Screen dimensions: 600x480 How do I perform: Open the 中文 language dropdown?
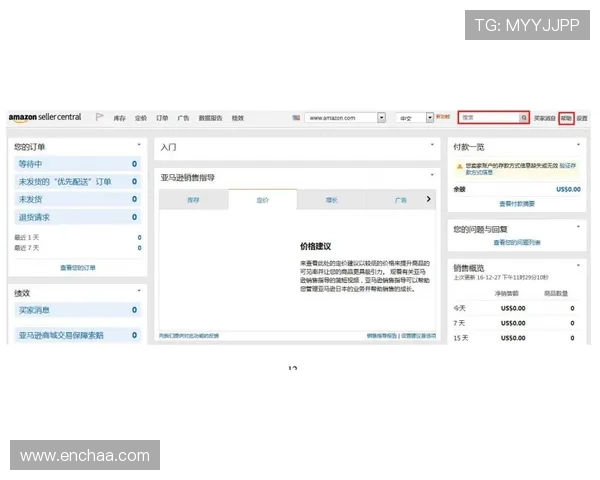pos(414,118)
